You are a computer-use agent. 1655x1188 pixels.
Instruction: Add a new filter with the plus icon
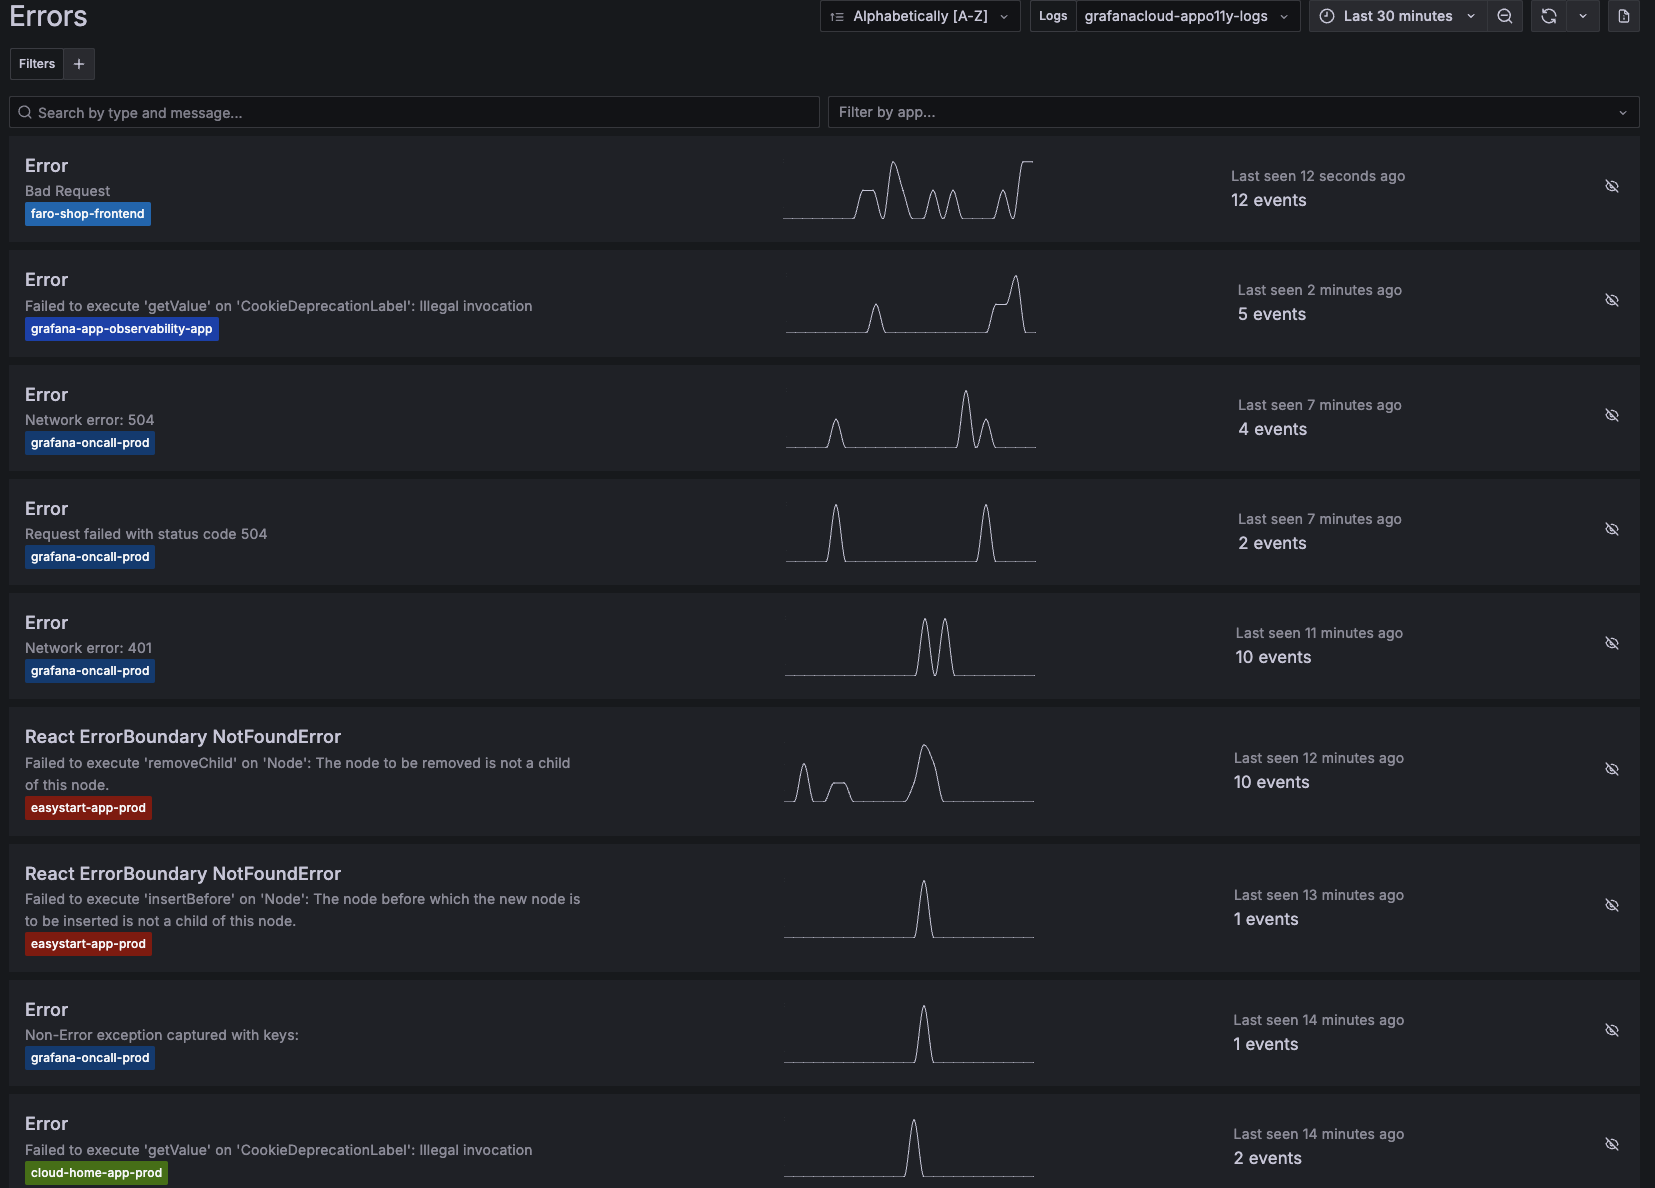(79, 63)
